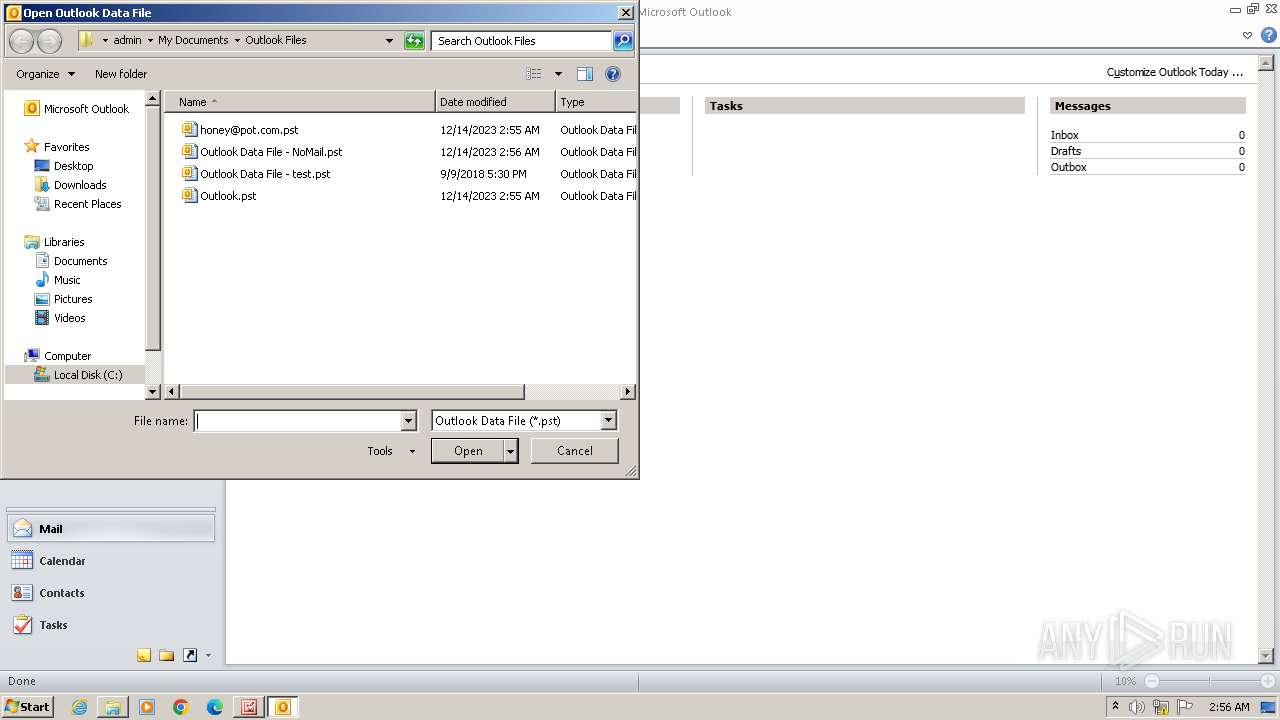Select Computer in navigation pane
Image resolution: width=1280 pixels, height=720 pixels.
pyautogui.click(x=67, y=356)
